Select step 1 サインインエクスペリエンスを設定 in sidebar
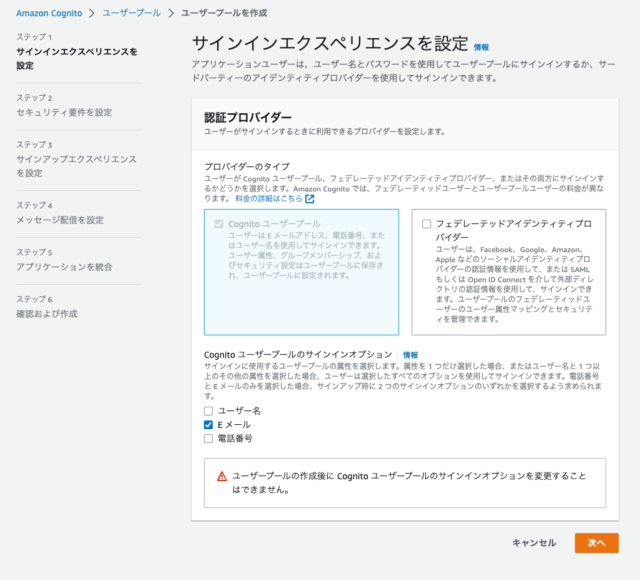 point(77,58)
